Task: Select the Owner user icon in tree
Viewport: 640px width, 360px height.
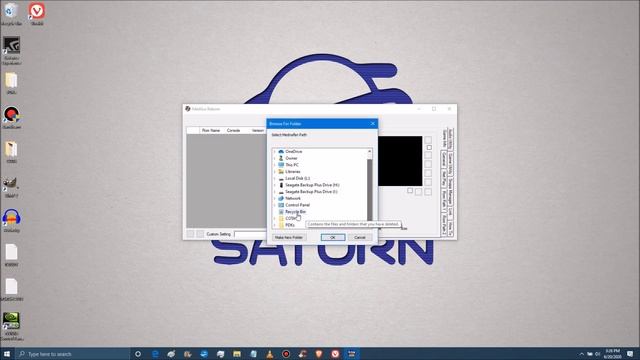Action: 281,158
